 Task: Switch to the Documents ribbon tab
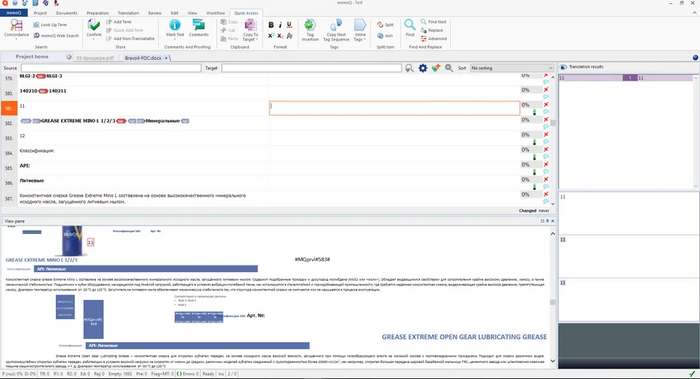coord(67,13)
